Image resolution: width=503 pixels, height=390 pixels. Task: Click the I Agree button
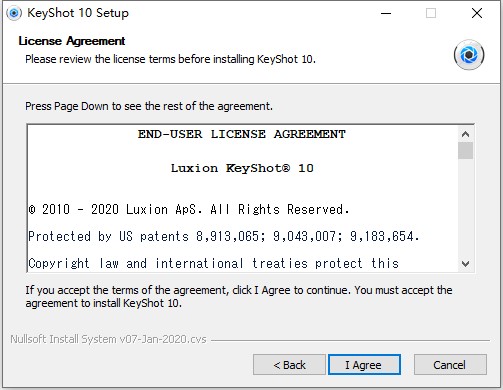coord(364,364)
